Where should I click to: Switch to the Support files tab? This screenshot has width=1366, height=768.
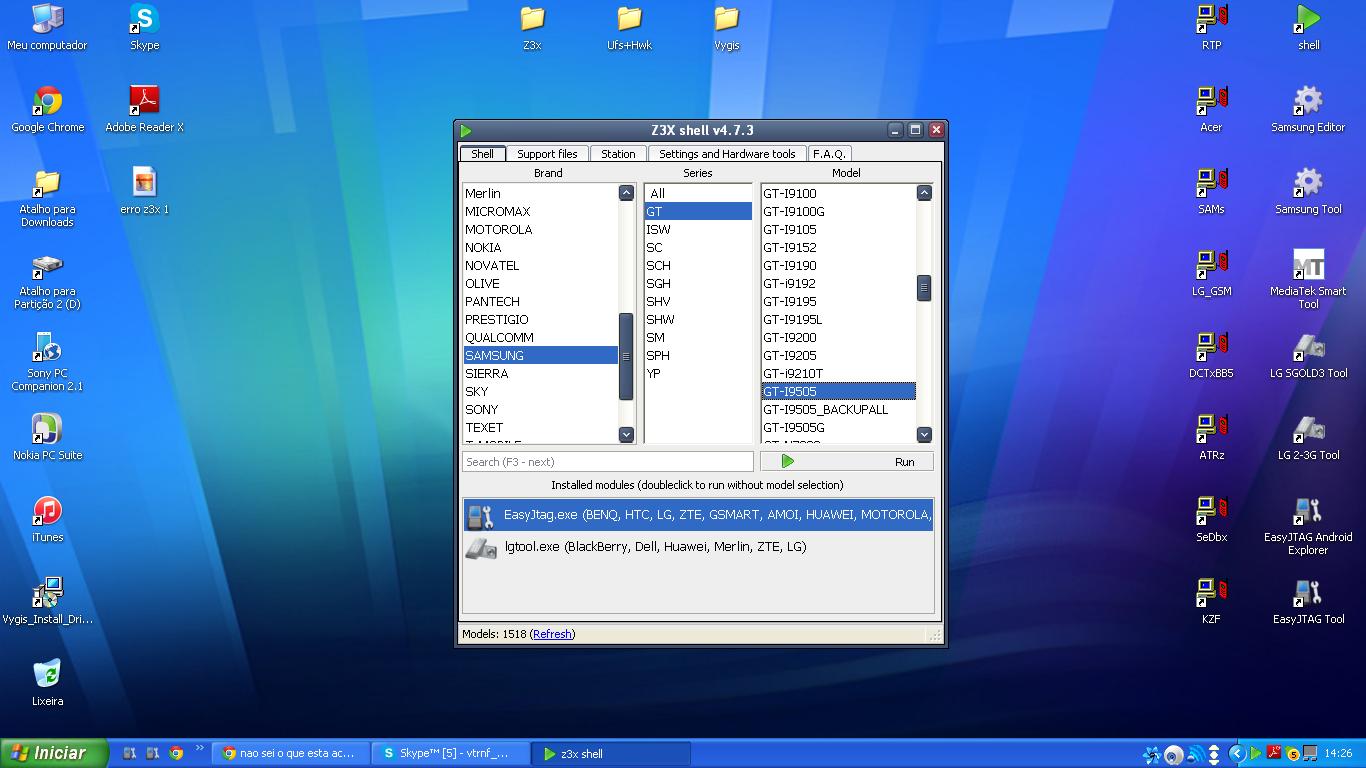(x=547, y=154)
